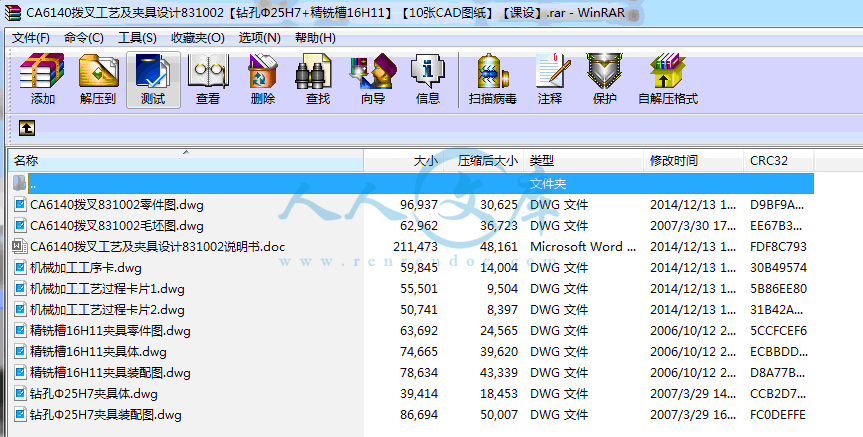Click the parent folder '..' icon
The image size is (863, 437).
tap(20, 183)
